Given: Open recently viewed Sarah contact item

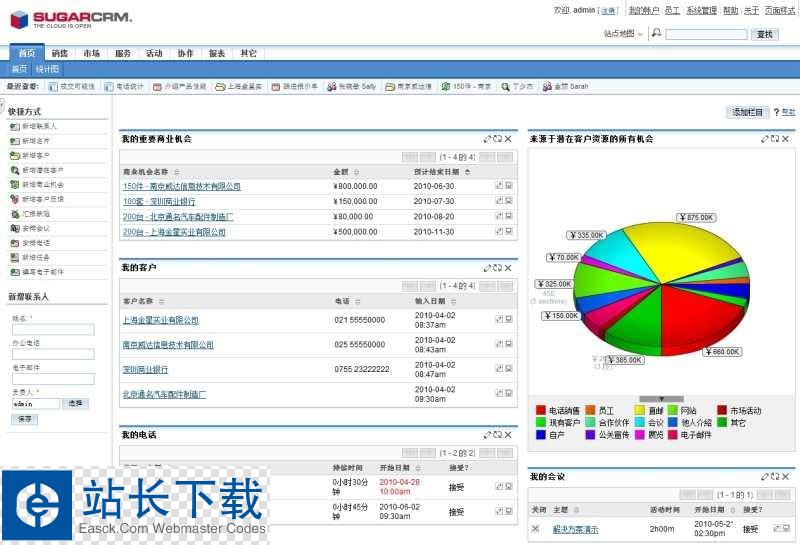Looking at the screenshot, I should (x=565, y=87).
